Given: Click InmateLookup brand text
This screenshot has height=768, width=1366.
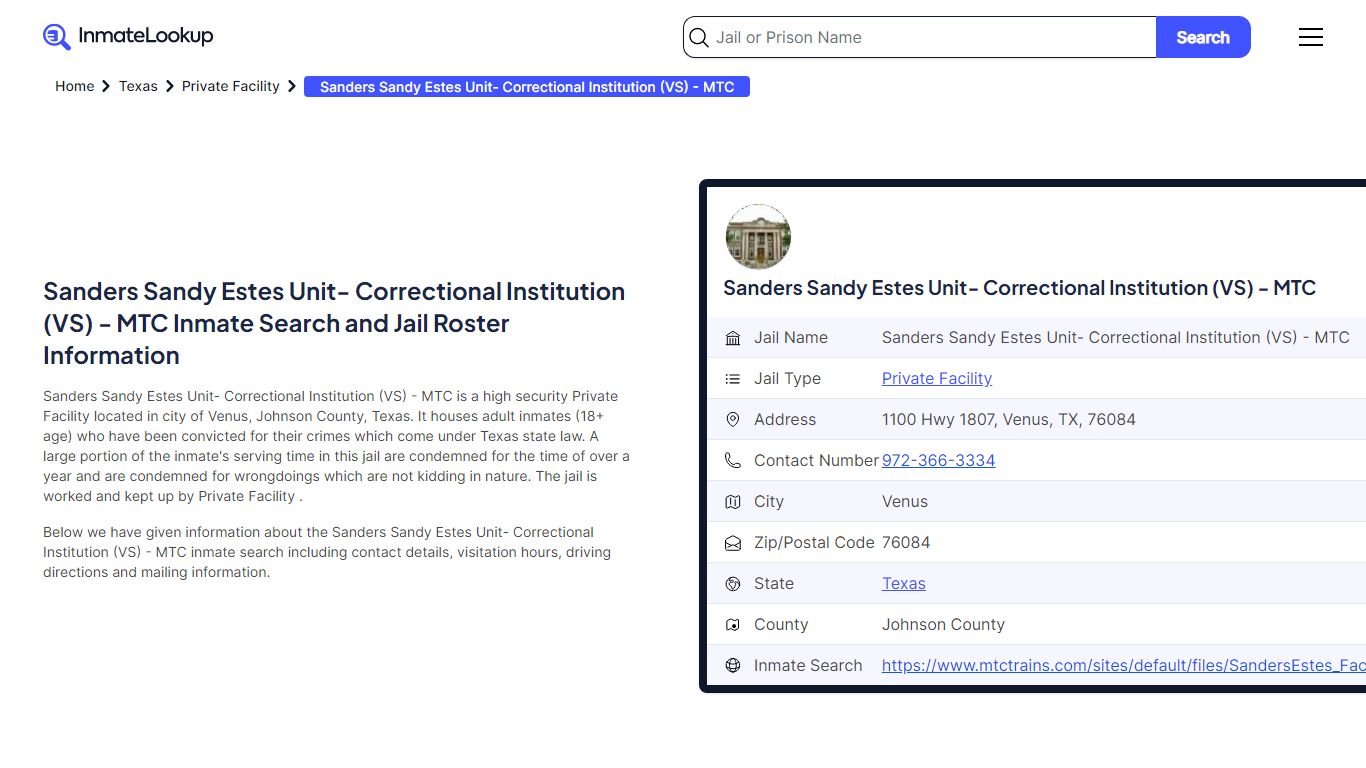Looking at the screenshot, I should pyautogui.click(x=146, y=37).
